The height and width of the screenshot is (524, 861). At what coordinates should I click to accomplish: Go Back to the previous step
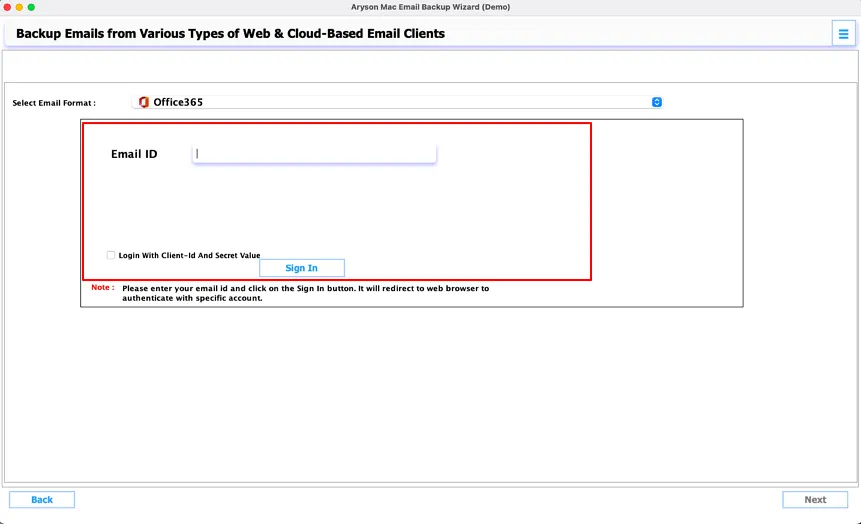(42, 500)
